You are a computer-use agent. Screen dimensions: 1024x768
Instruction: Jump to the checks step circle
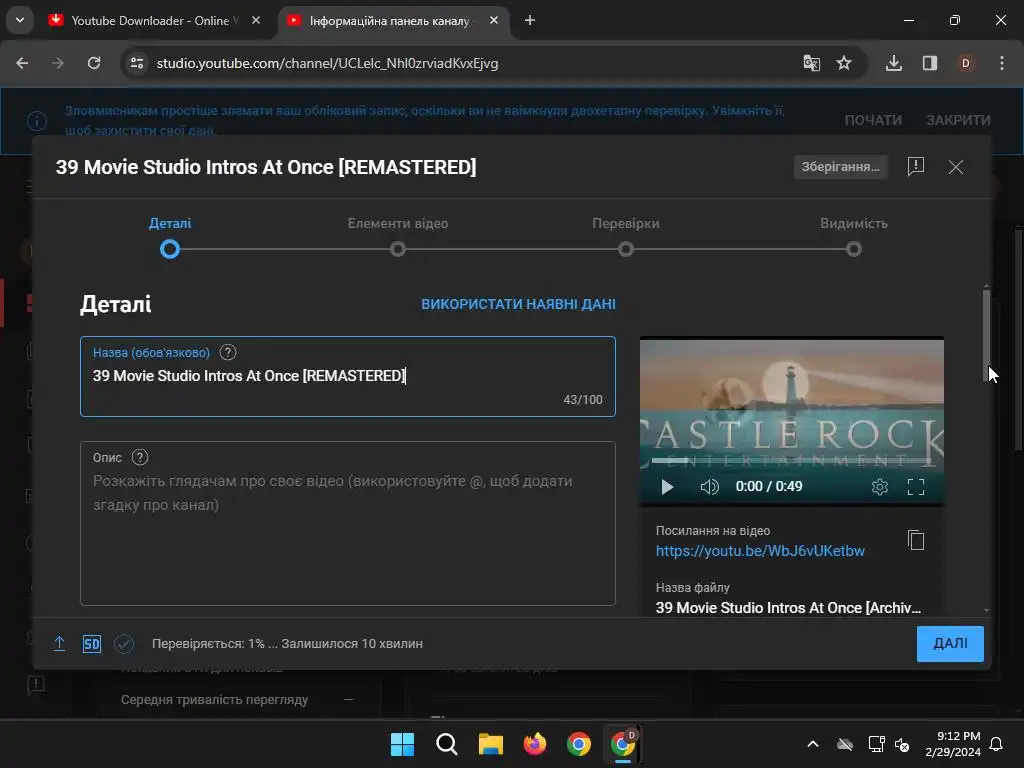pos(625,249)
